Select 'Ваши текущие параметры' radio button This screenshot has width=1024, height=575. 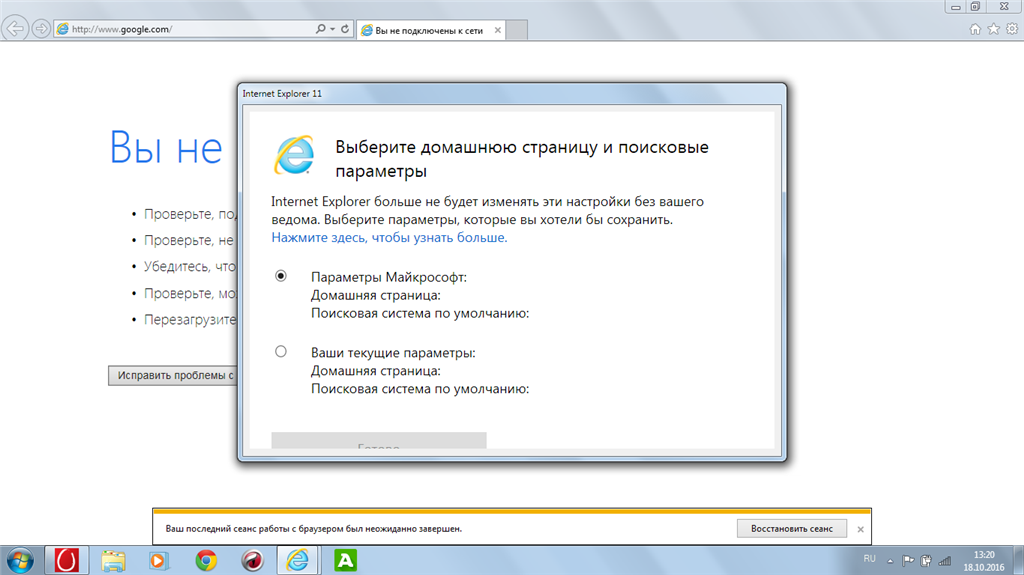[281, 352]
